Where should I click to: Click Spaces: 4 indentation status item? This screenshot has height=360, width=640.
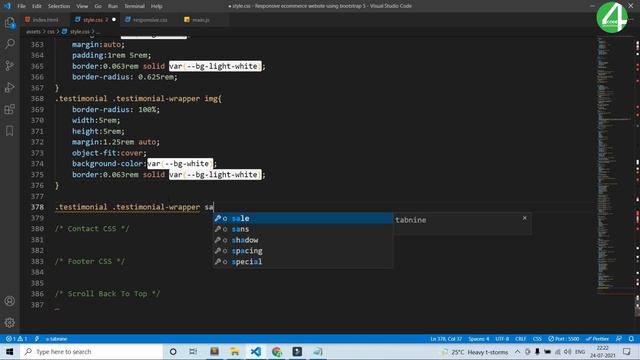click(478, 339)
